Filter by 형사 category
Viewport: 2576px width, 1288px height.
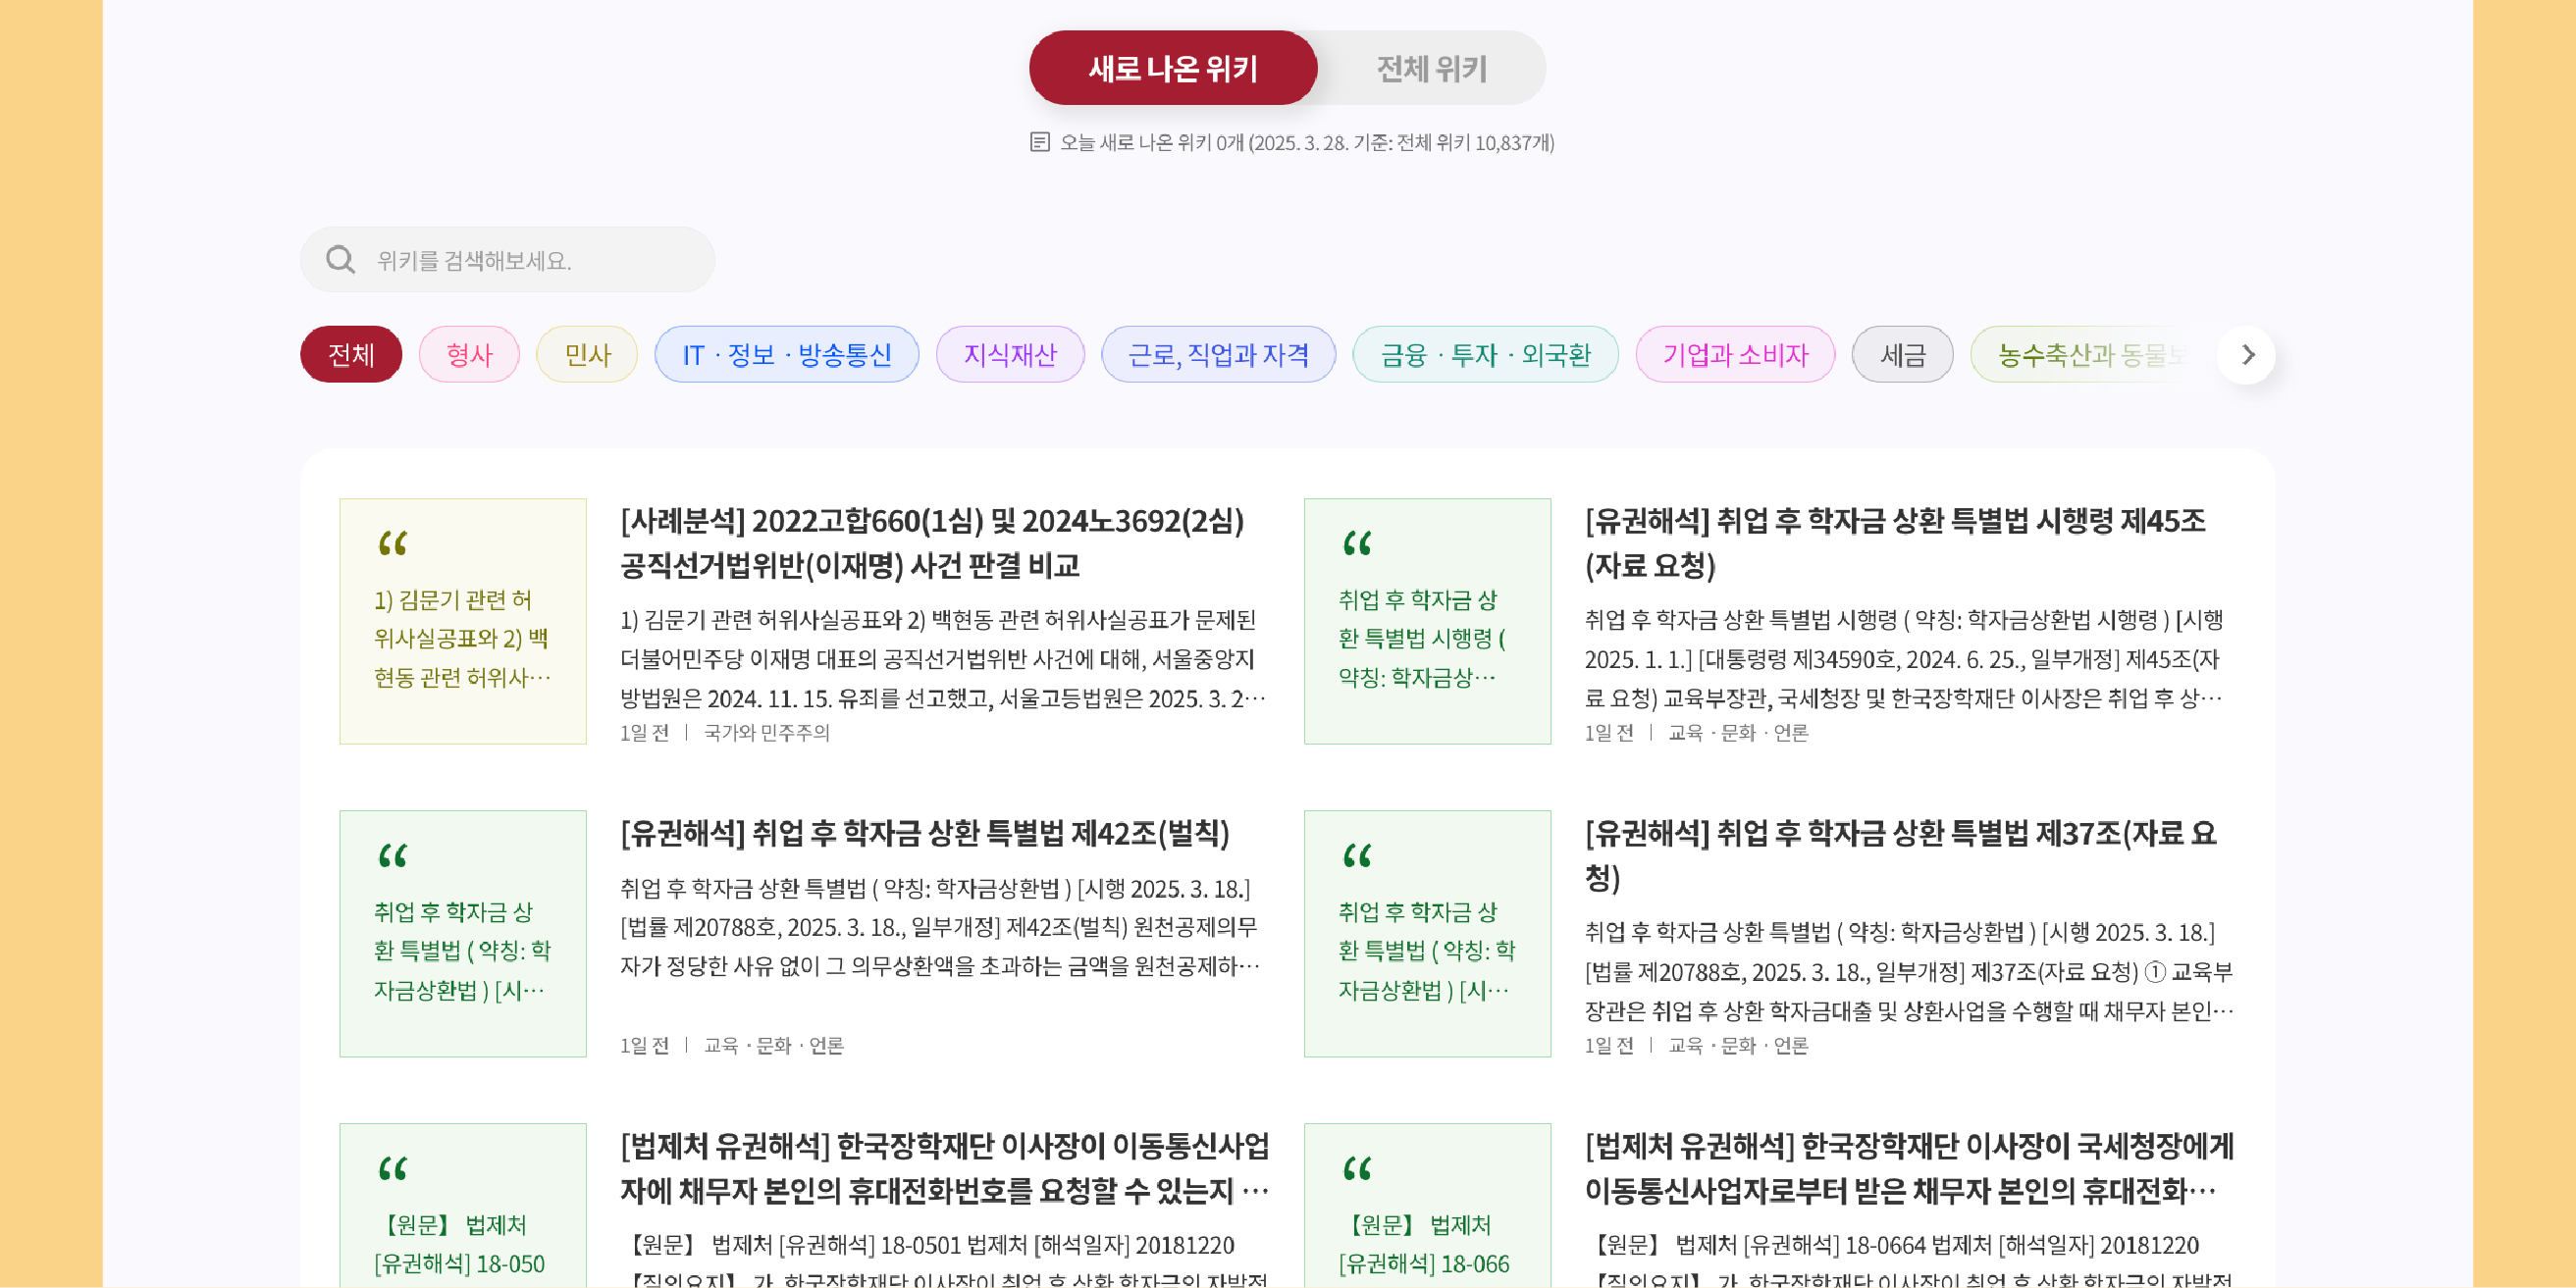tap(469, 354)
